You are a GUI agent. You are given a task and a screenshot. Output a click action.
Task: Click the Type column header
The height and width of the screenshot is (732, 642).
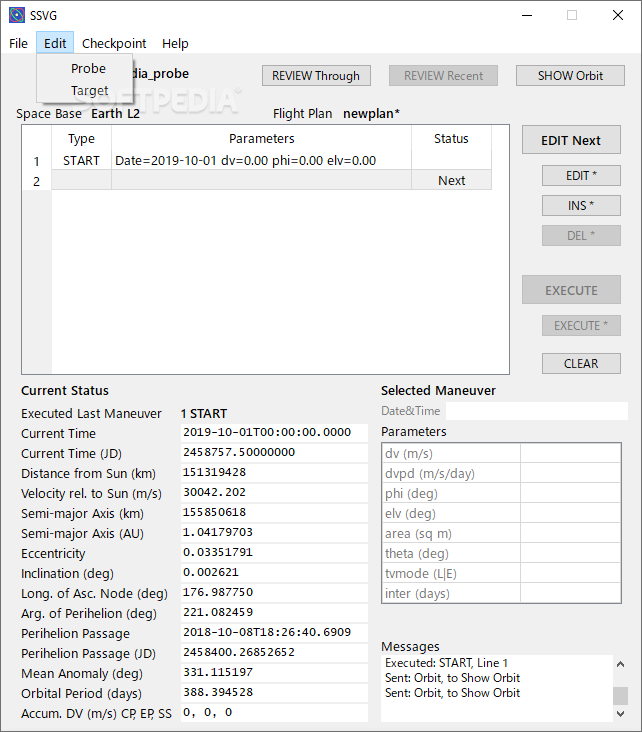81,139
